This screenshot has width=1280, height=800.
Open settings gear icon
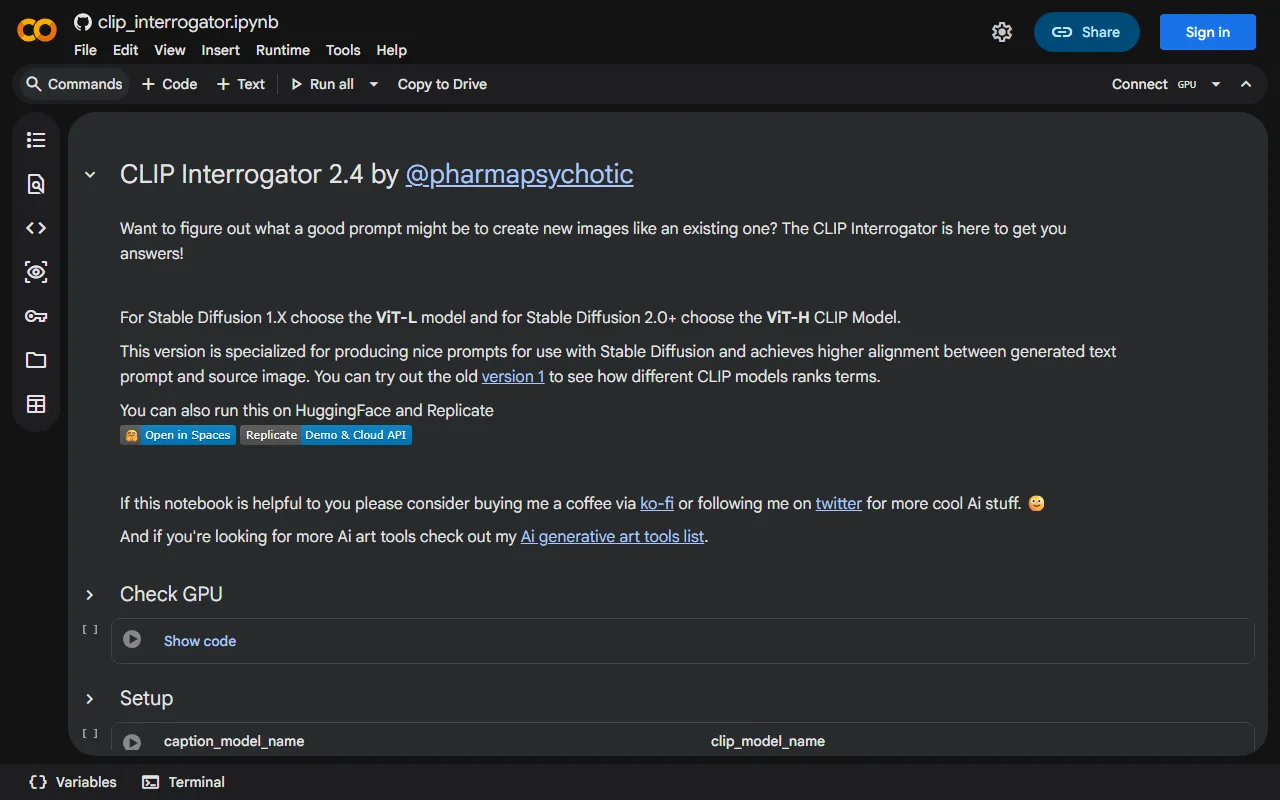pyautogui.click(x=1001, y=32)
